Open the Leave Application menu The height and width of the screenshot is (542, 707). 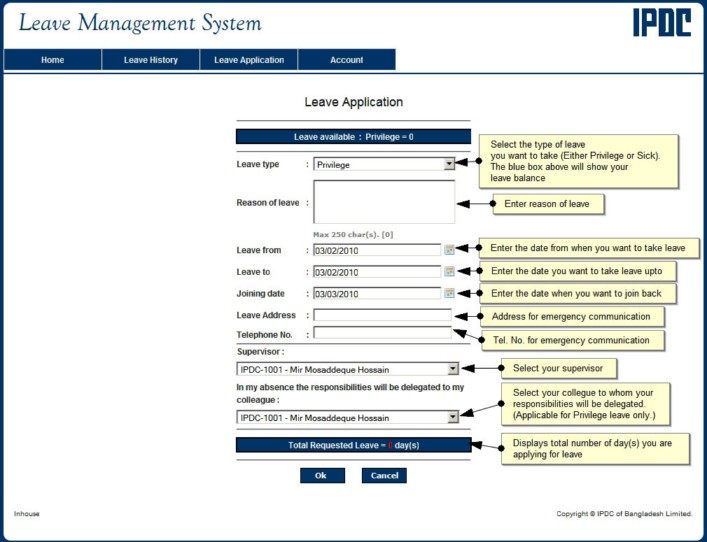[x=249, y=60]
